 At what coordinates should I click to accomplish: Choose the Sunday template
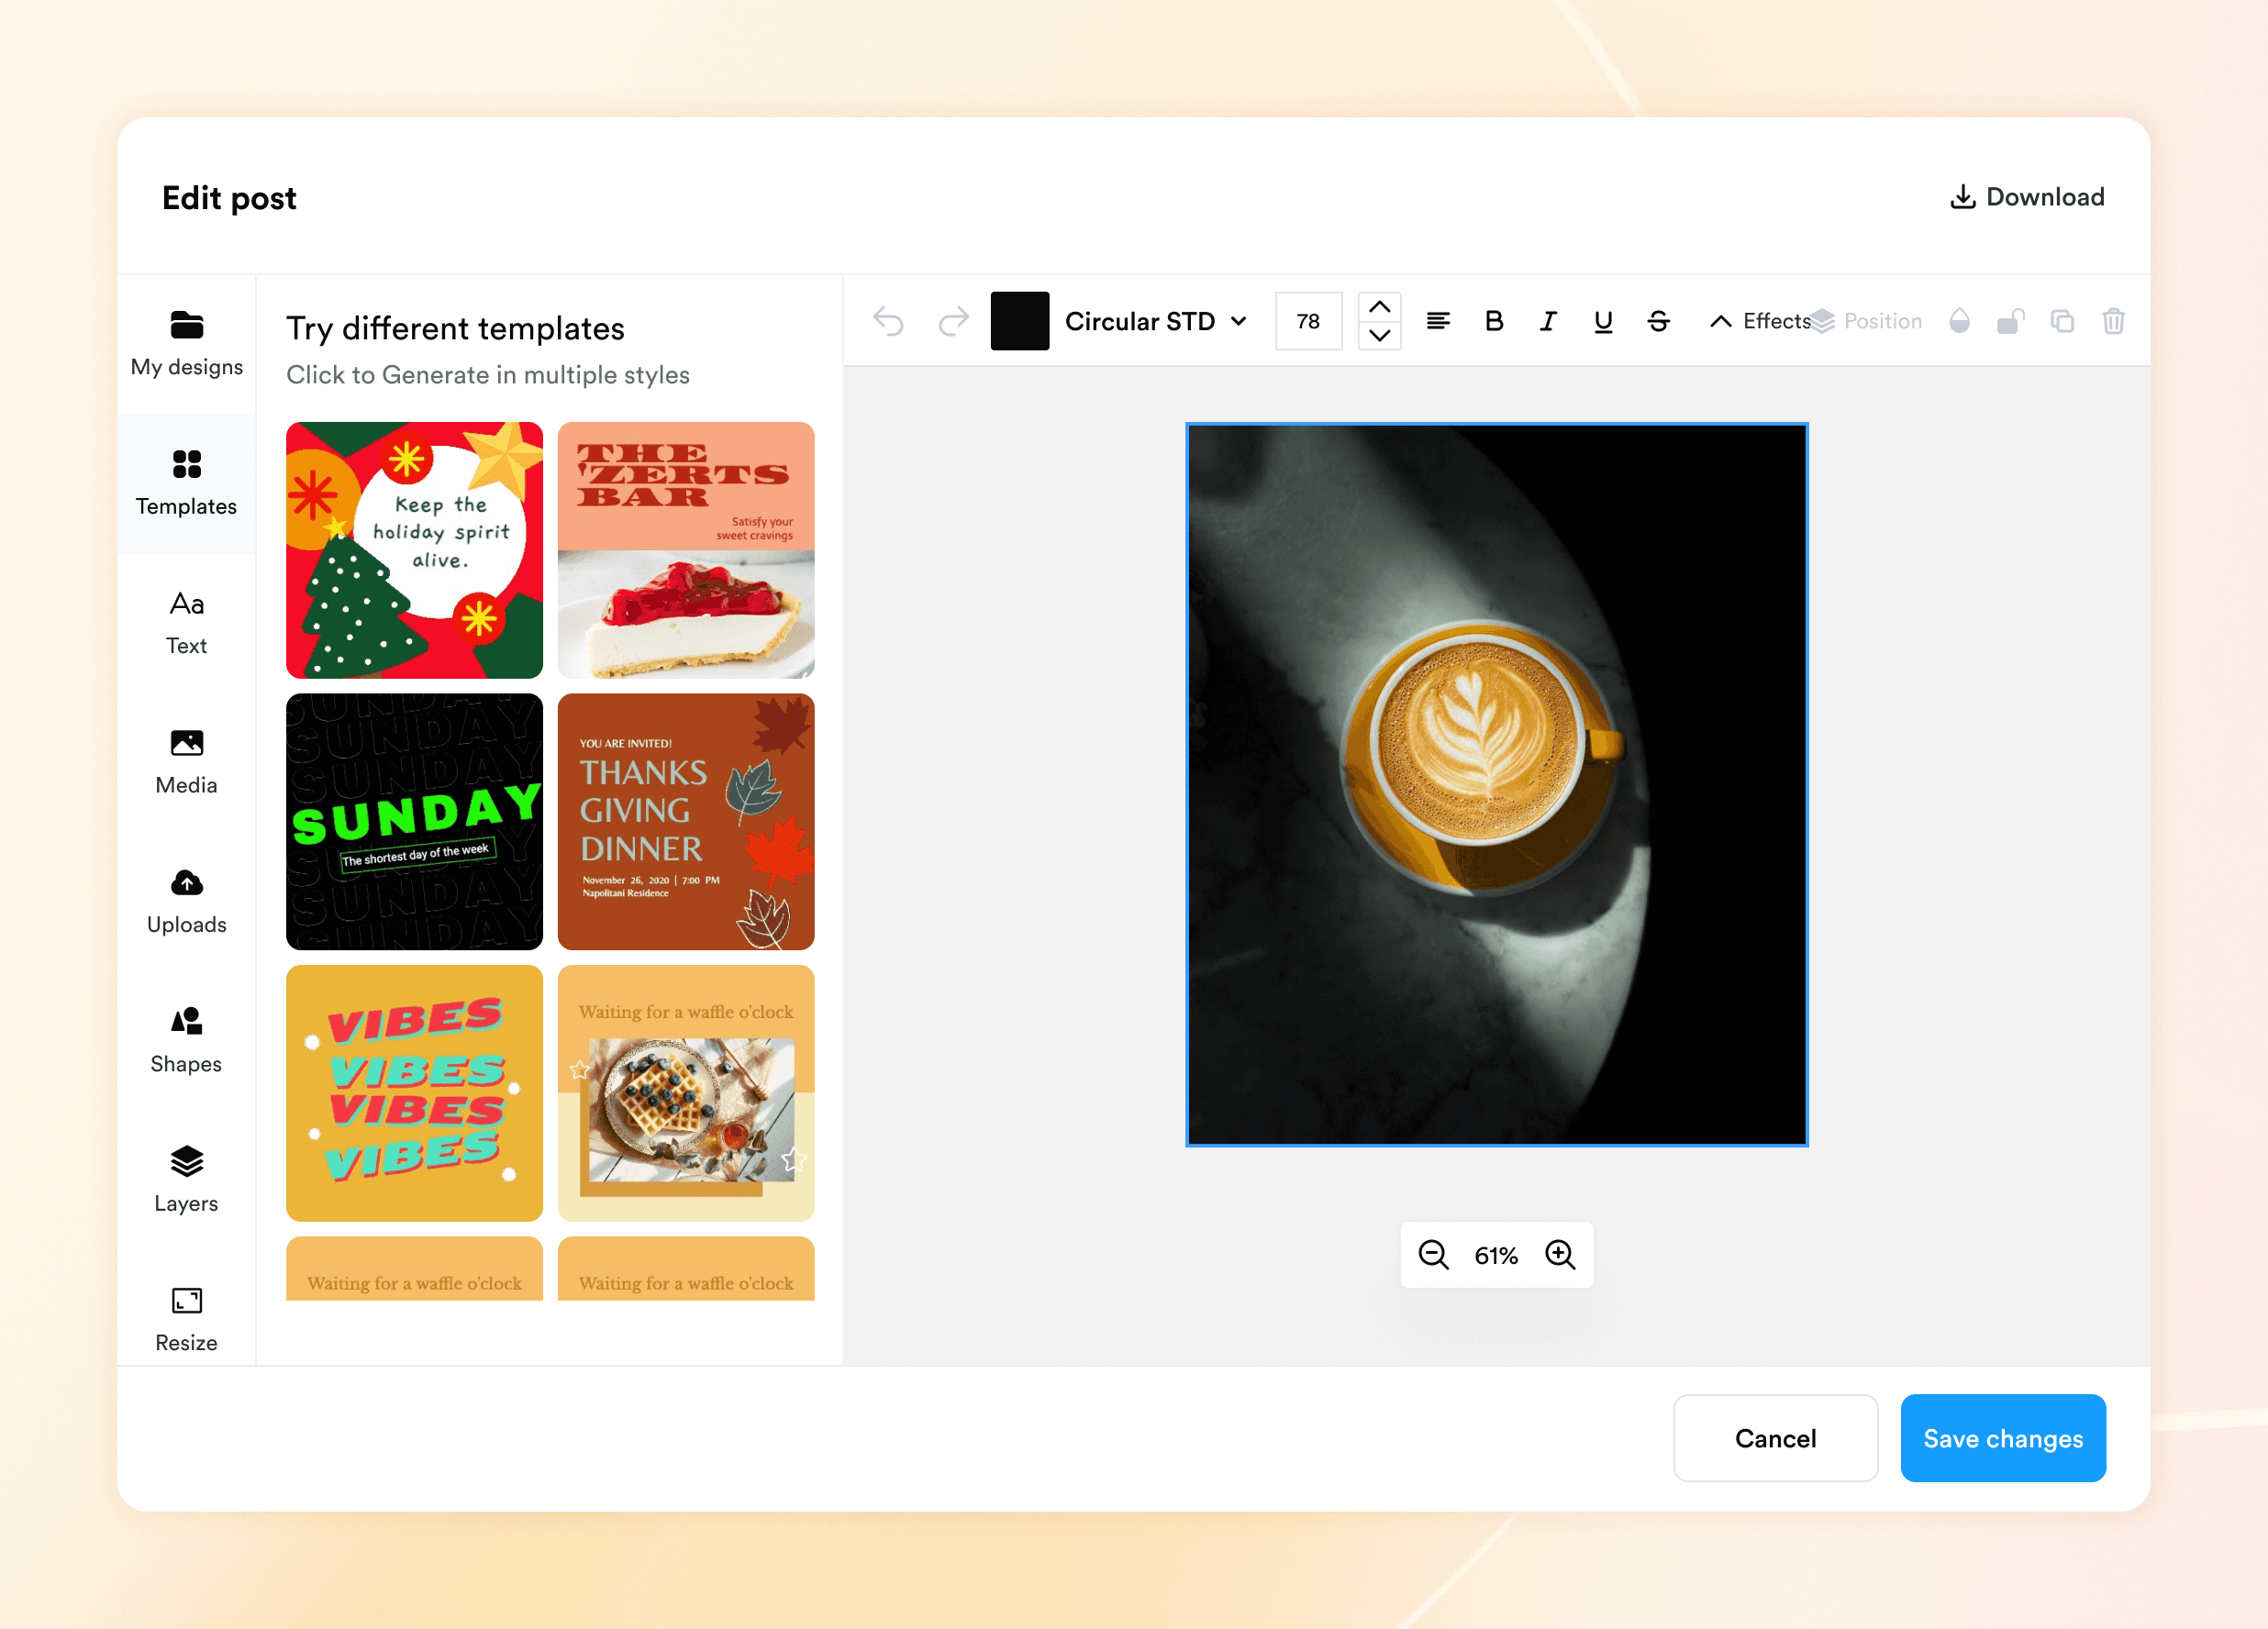pyautogui.click(x=414, y=821)
